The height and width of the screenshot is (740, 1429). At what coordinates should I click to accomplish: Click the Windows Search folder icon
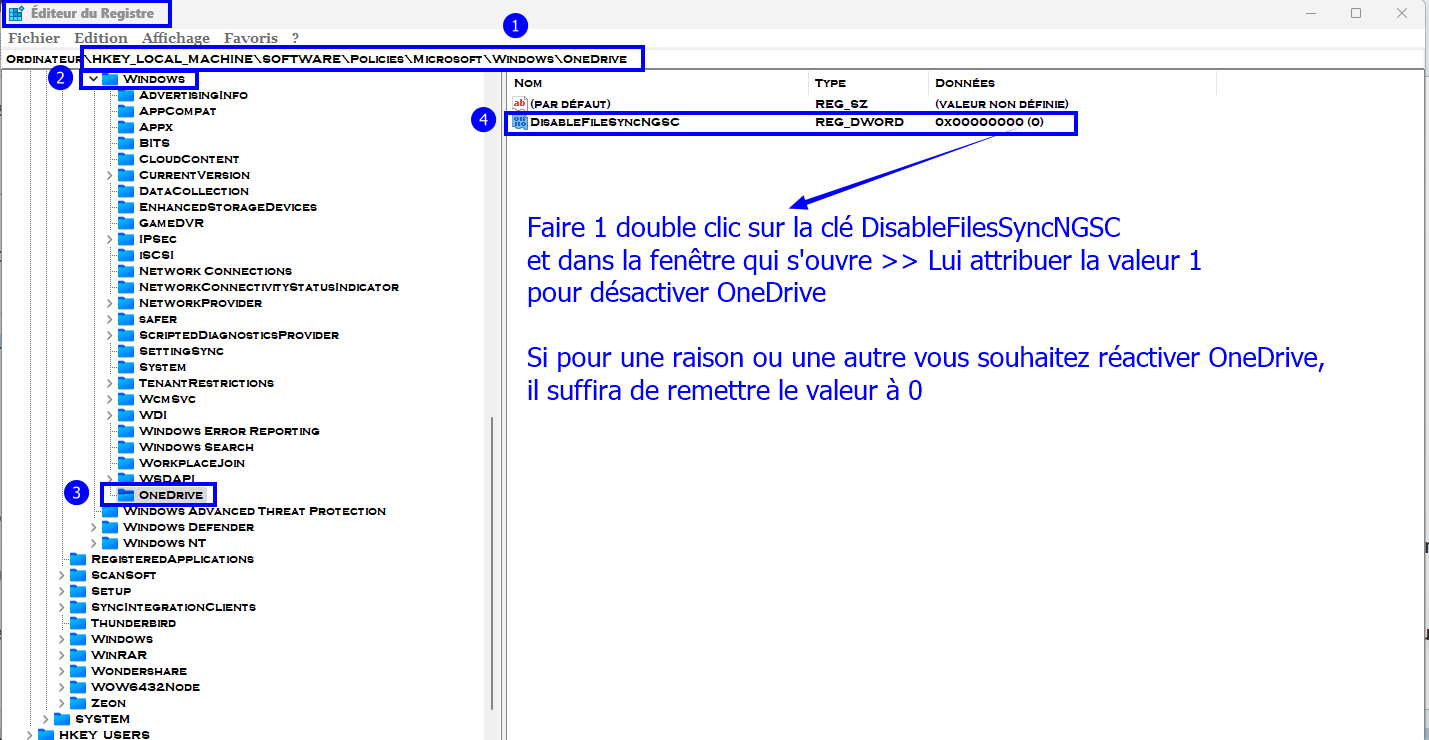126,447
